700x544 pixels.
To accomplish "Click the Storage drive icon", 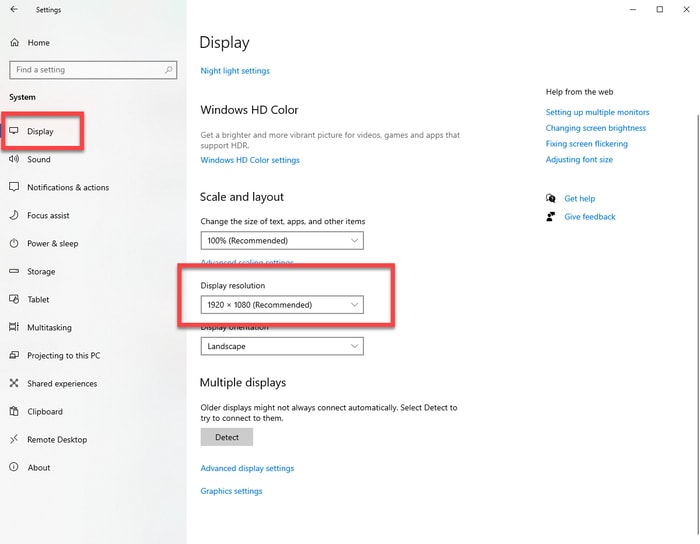I will click(x=14, y=271).
